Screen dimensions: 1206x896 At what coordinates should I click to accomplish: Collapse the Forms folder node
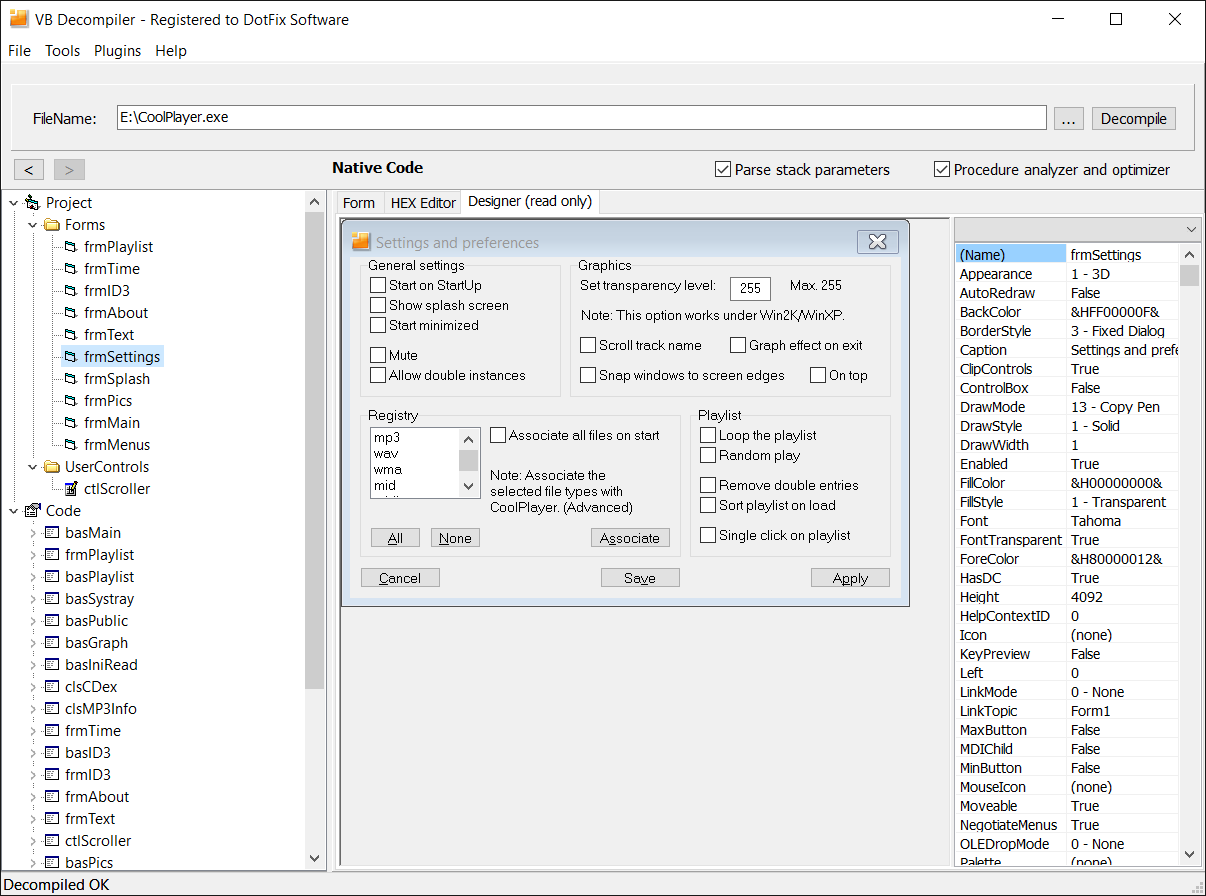click(33, 225)
